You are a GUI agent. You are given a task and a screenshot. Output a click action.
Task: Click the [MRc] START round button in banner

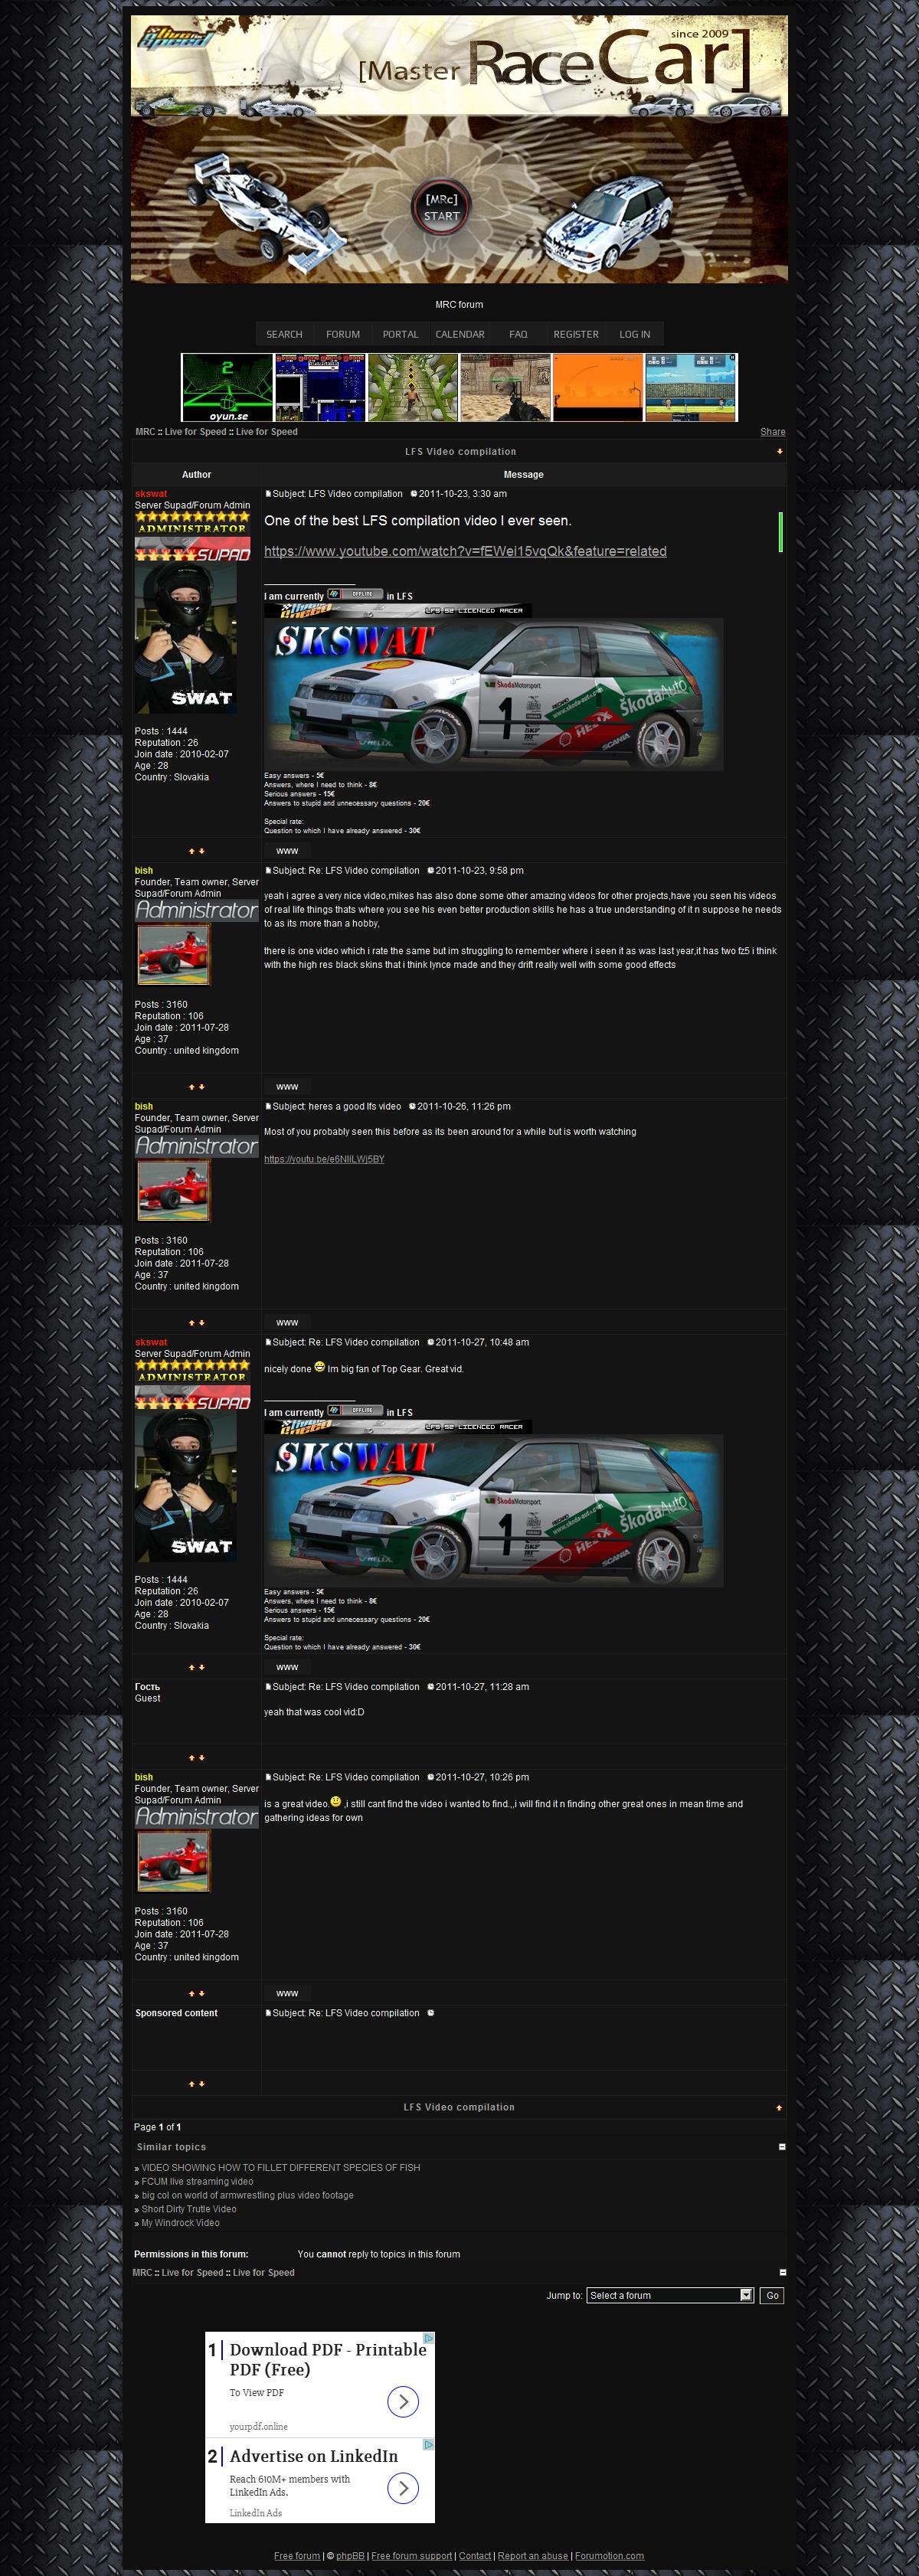click(441, 207)
